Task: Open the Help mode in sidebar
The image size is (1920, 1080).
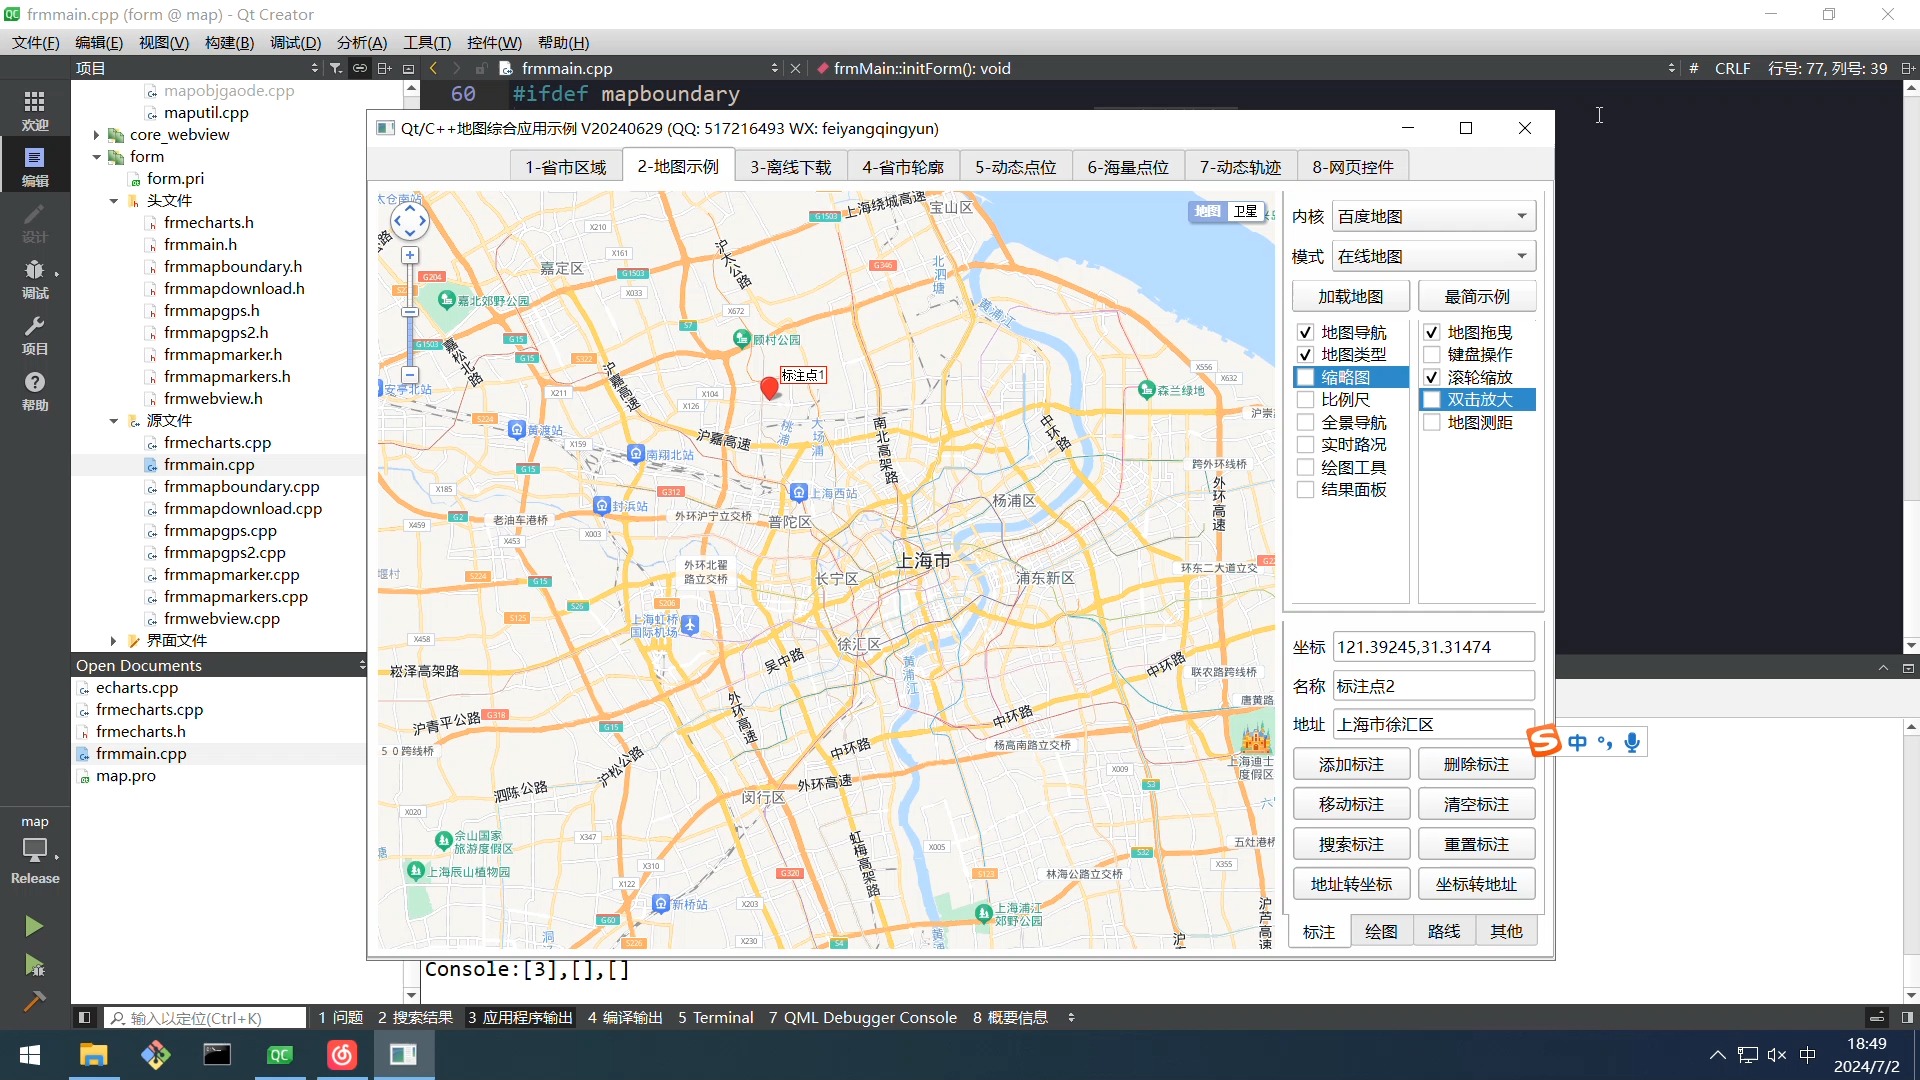Action: 34,390
